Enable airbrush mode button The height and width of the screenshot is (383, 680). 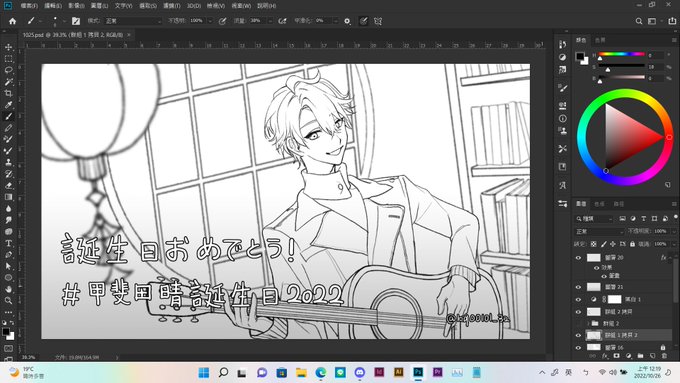(x=282, y=21)
